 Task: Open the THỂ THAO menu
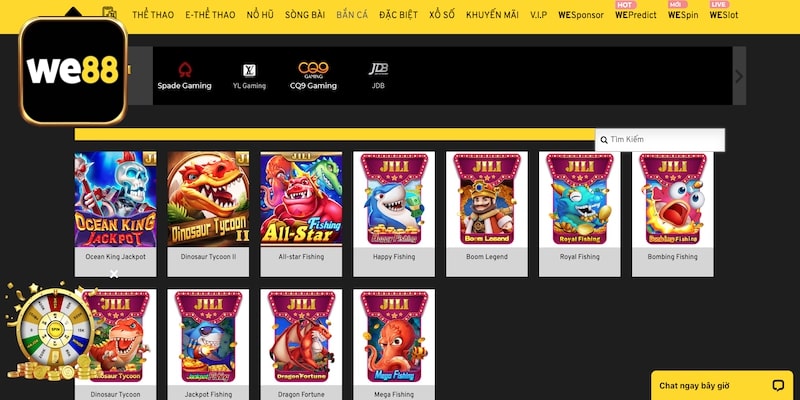(153, 15)
